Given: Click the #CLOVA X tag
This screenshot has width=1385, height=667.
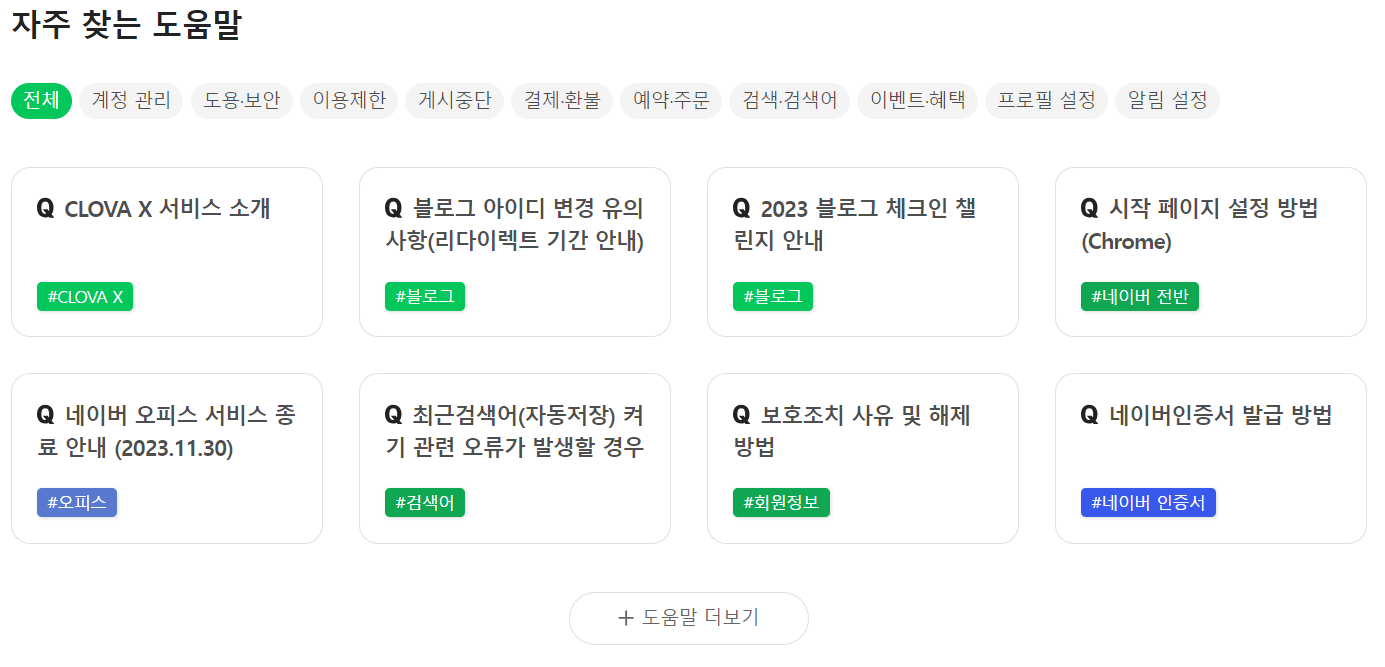Looking at the screenshot, I should [85, 296].
